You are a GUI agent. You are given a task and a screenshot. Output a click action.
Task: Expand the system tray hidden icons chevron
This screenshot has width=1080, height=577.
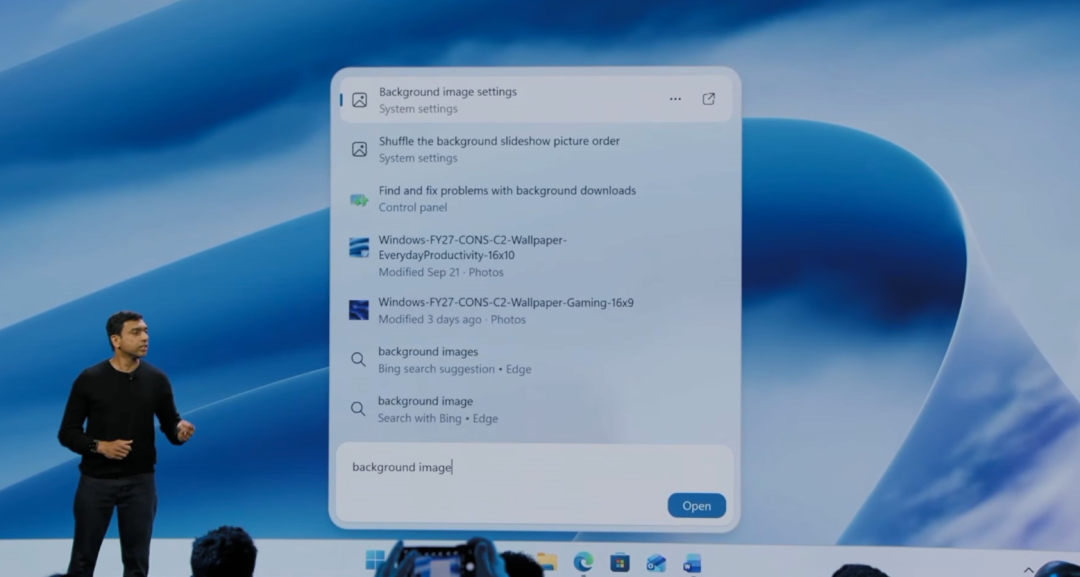pos(1028,570)
